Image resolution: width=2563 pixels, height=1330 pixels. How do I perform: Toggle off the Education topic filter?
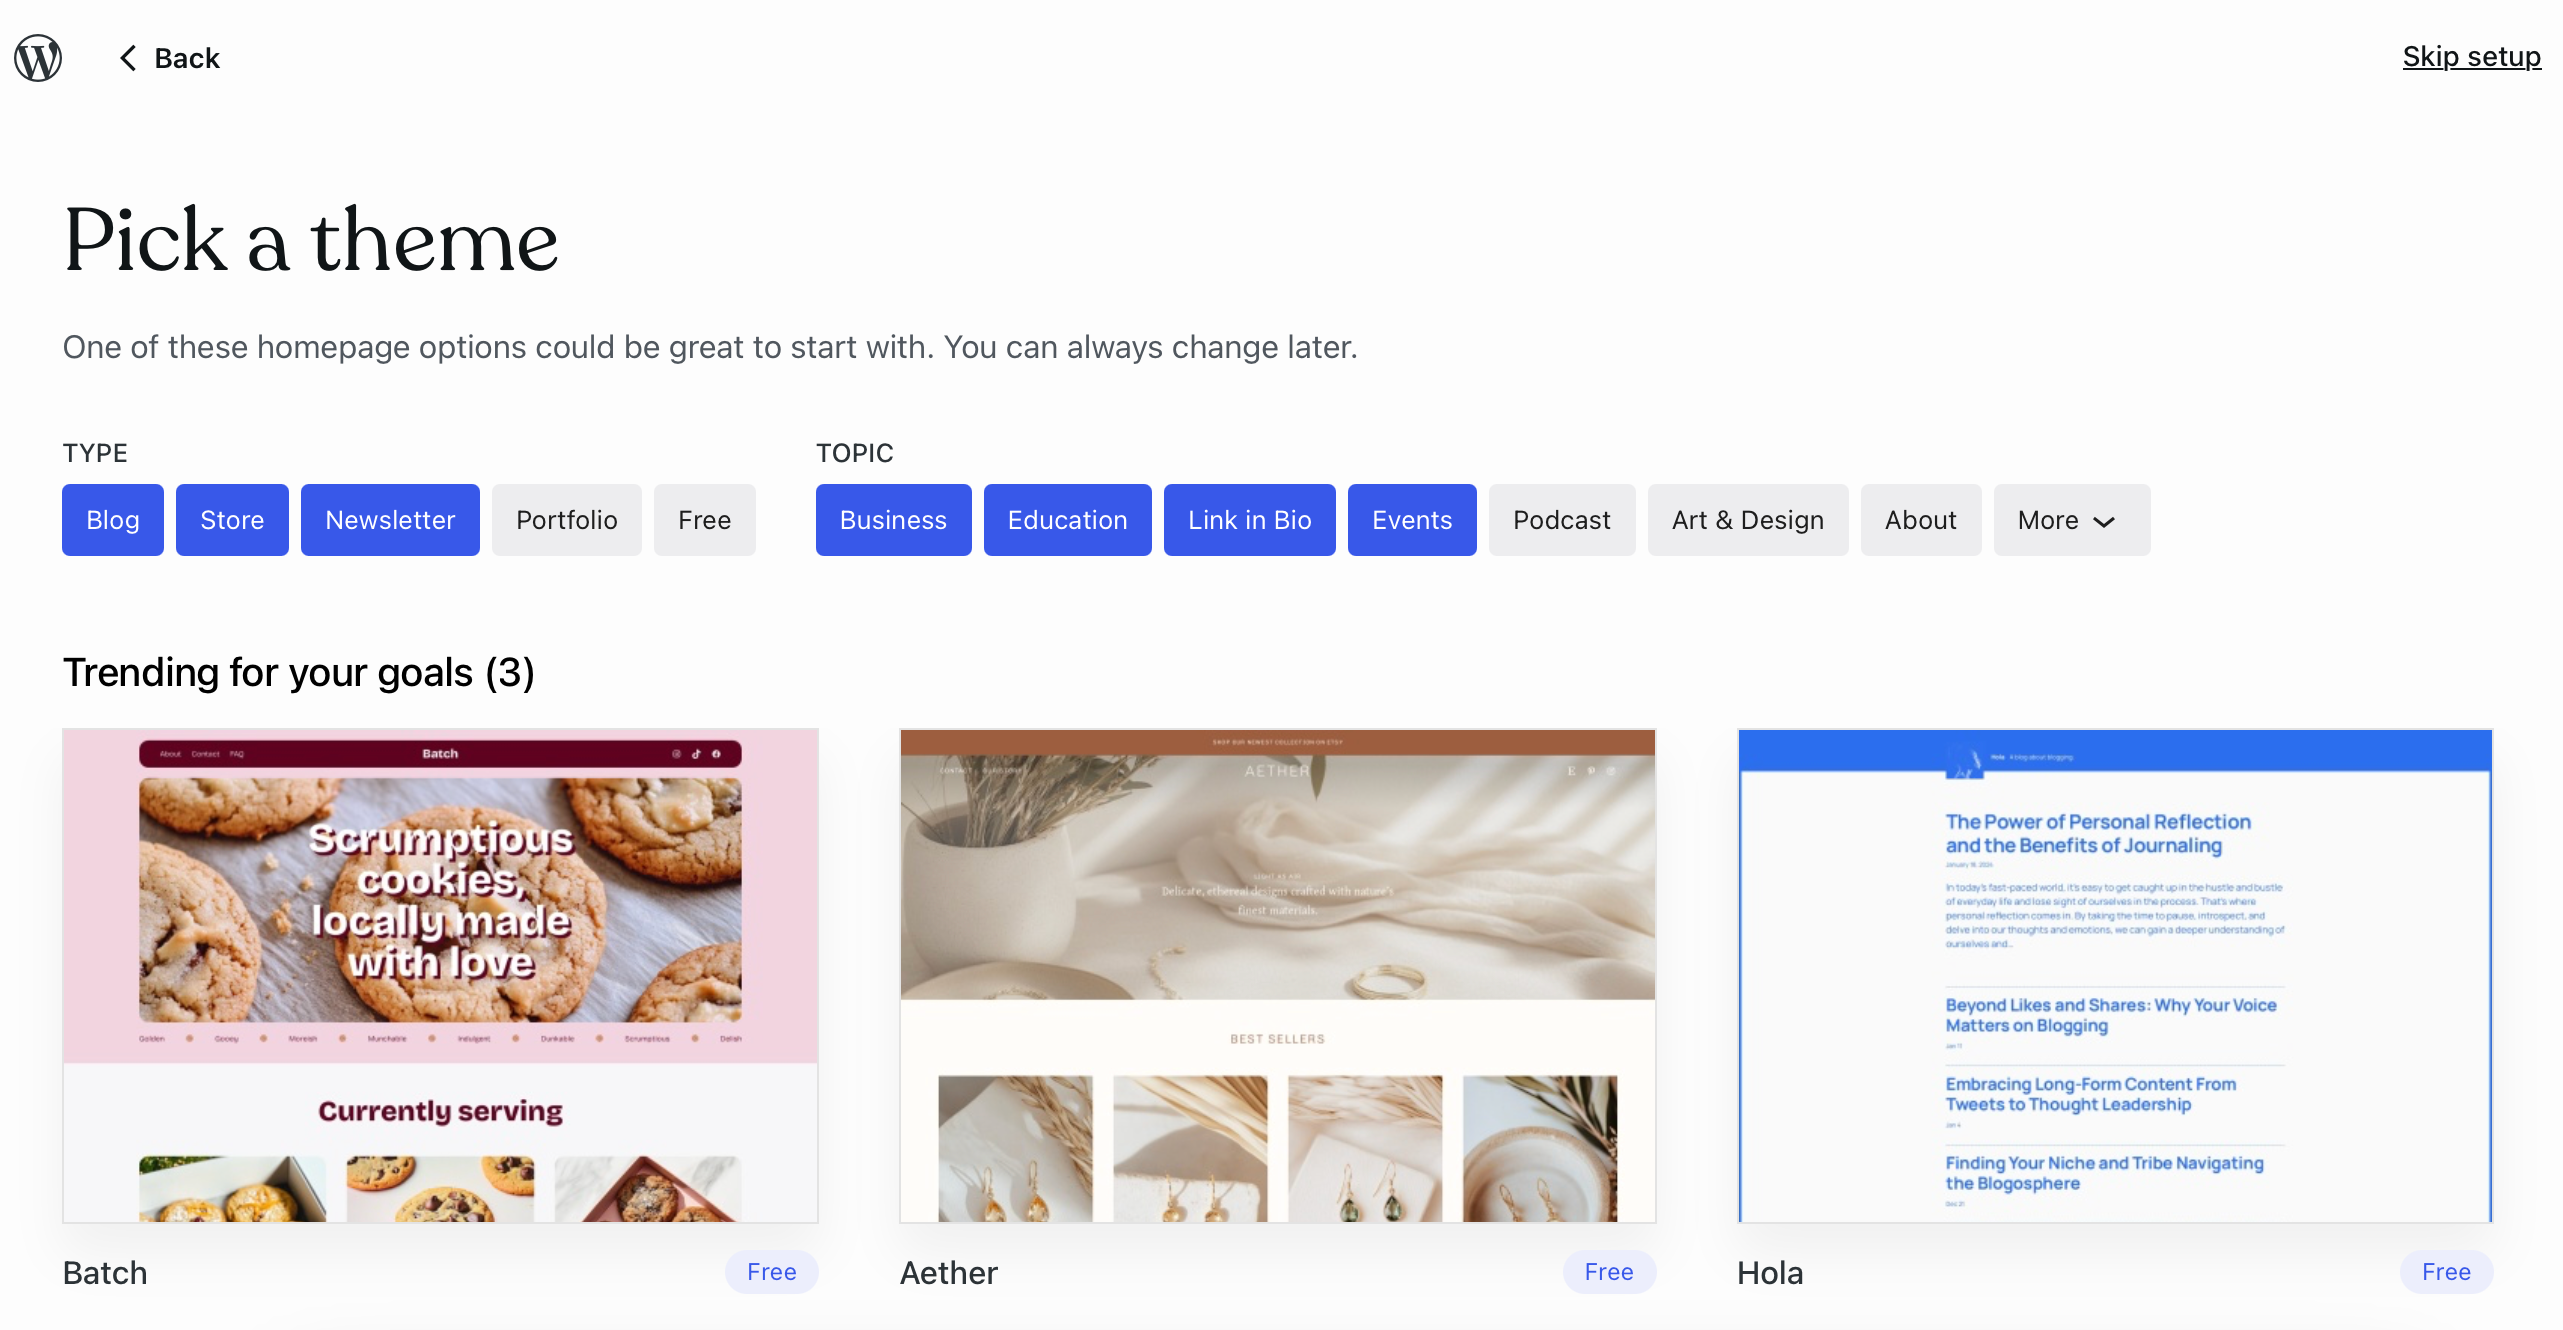coord(1067,520)
